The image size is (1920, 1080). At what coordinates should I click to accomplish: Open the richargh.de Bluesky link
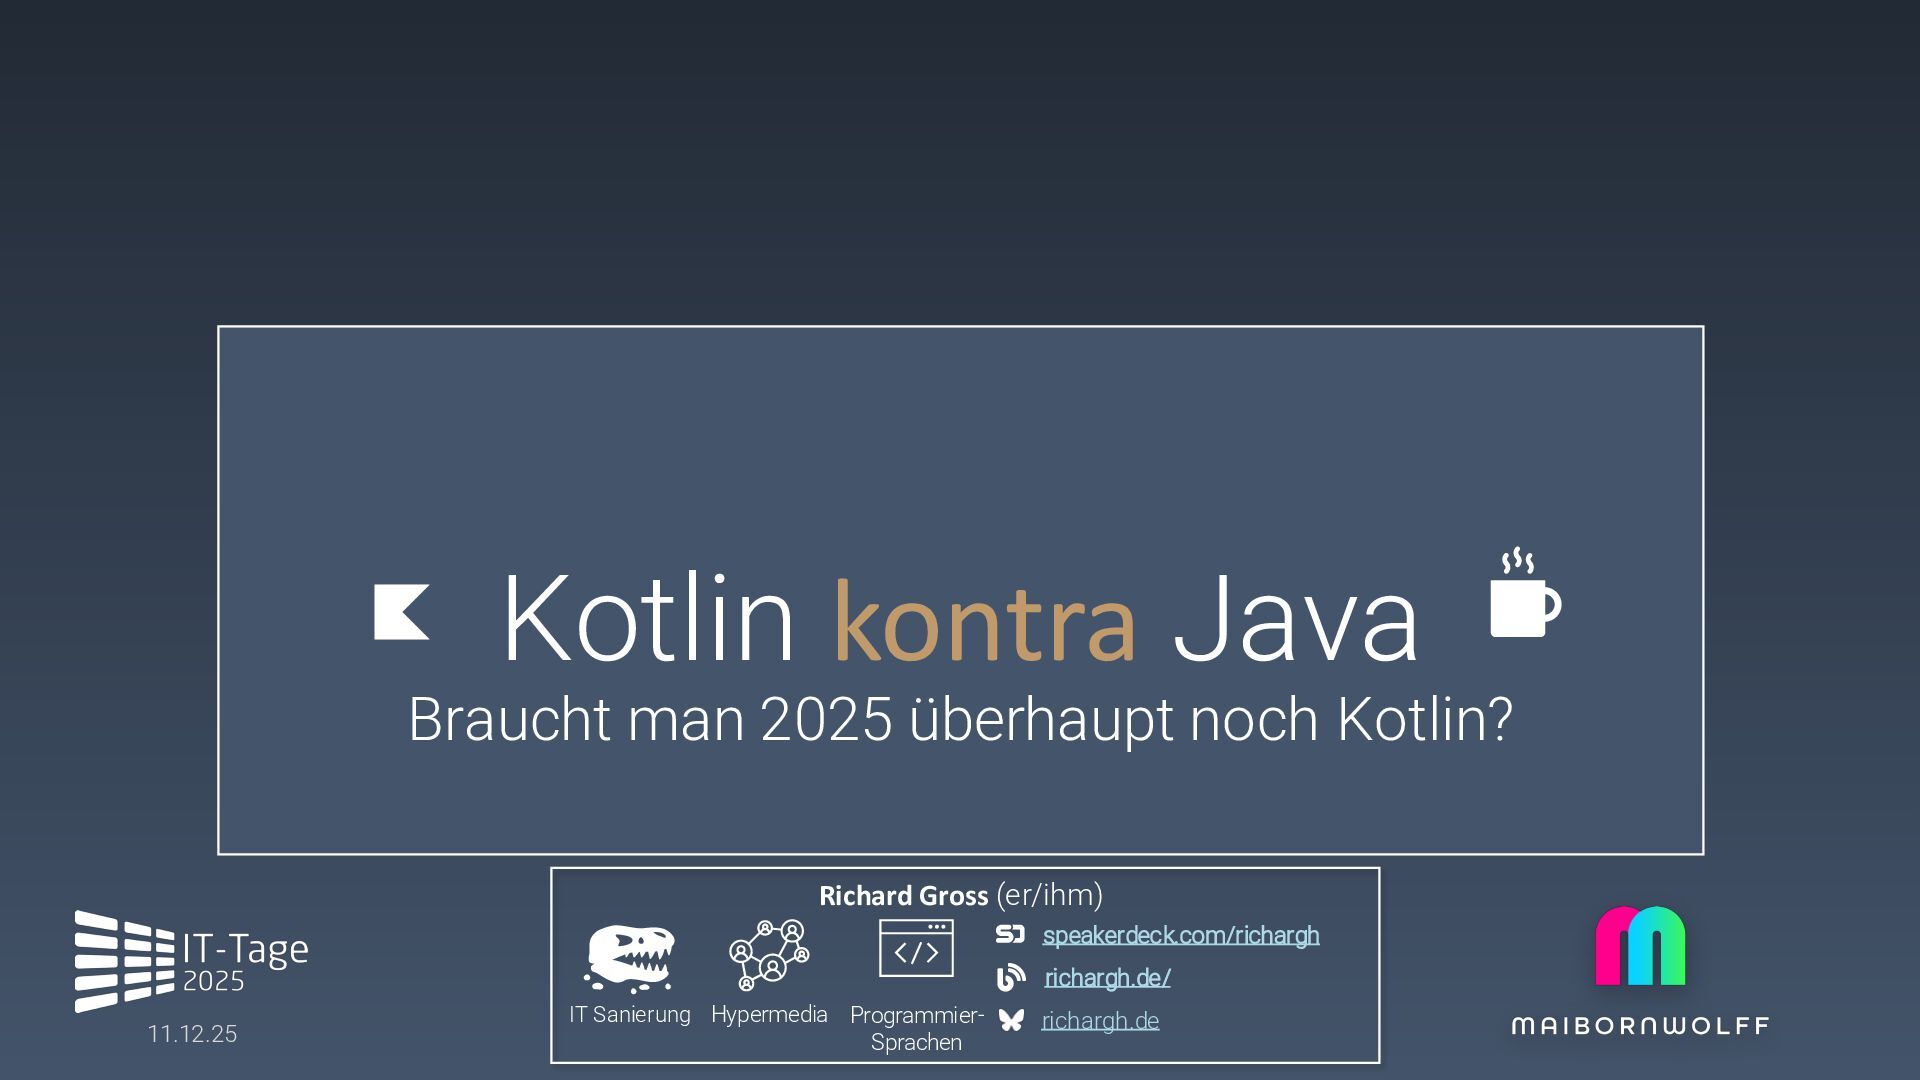tap(1100, 1021)
